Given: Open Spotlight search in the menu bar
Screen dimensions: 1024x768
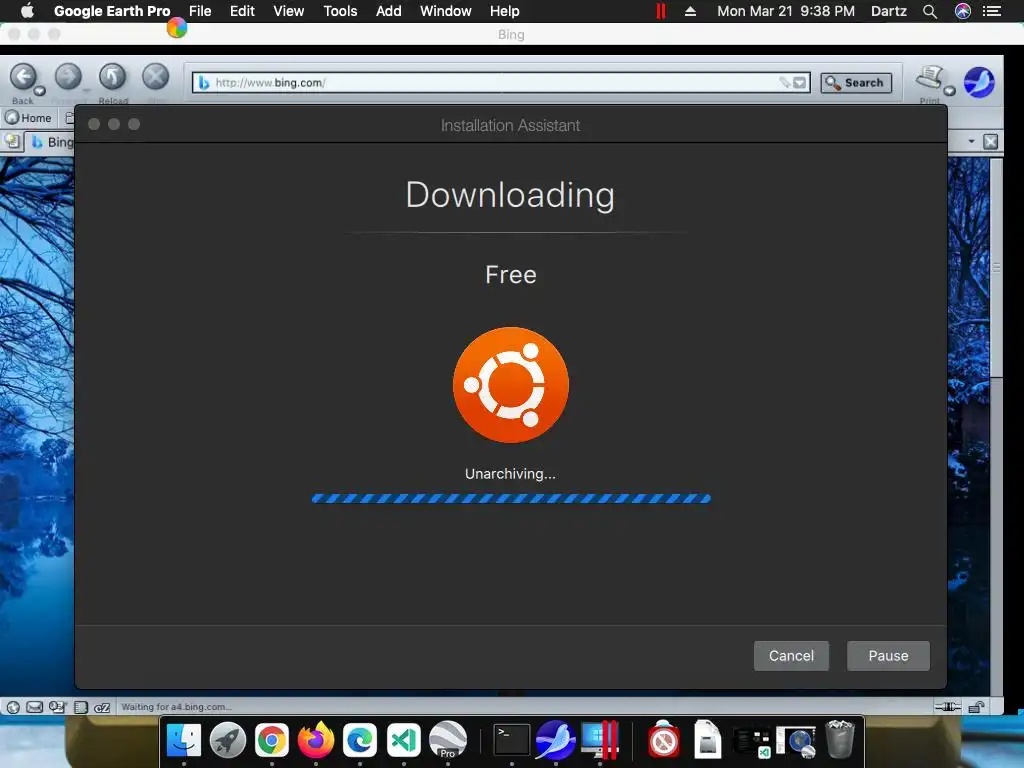Looking at the screenshot, I should coord(930,11).
